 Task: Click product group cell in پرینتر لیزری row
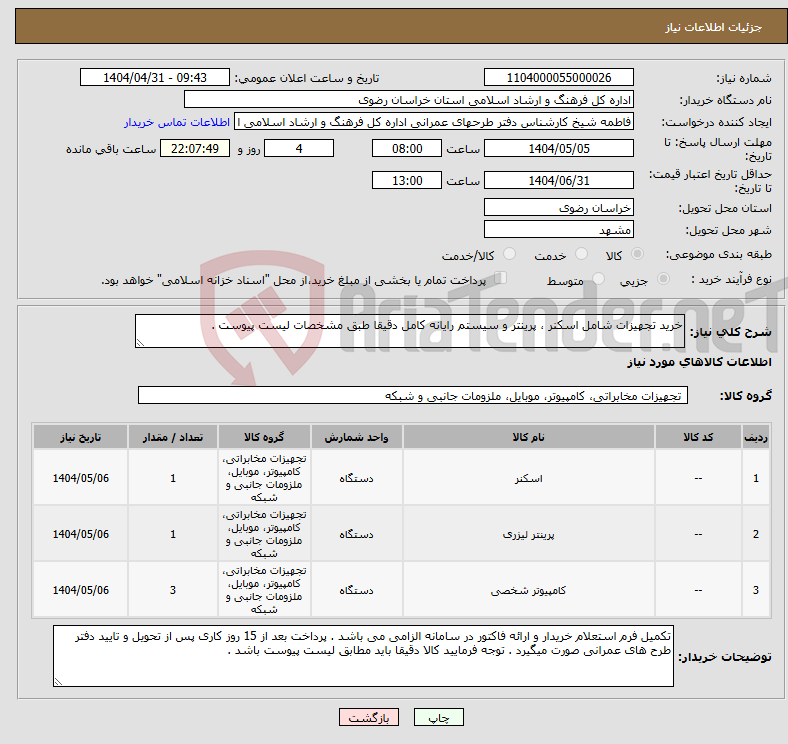pos(264,534)
